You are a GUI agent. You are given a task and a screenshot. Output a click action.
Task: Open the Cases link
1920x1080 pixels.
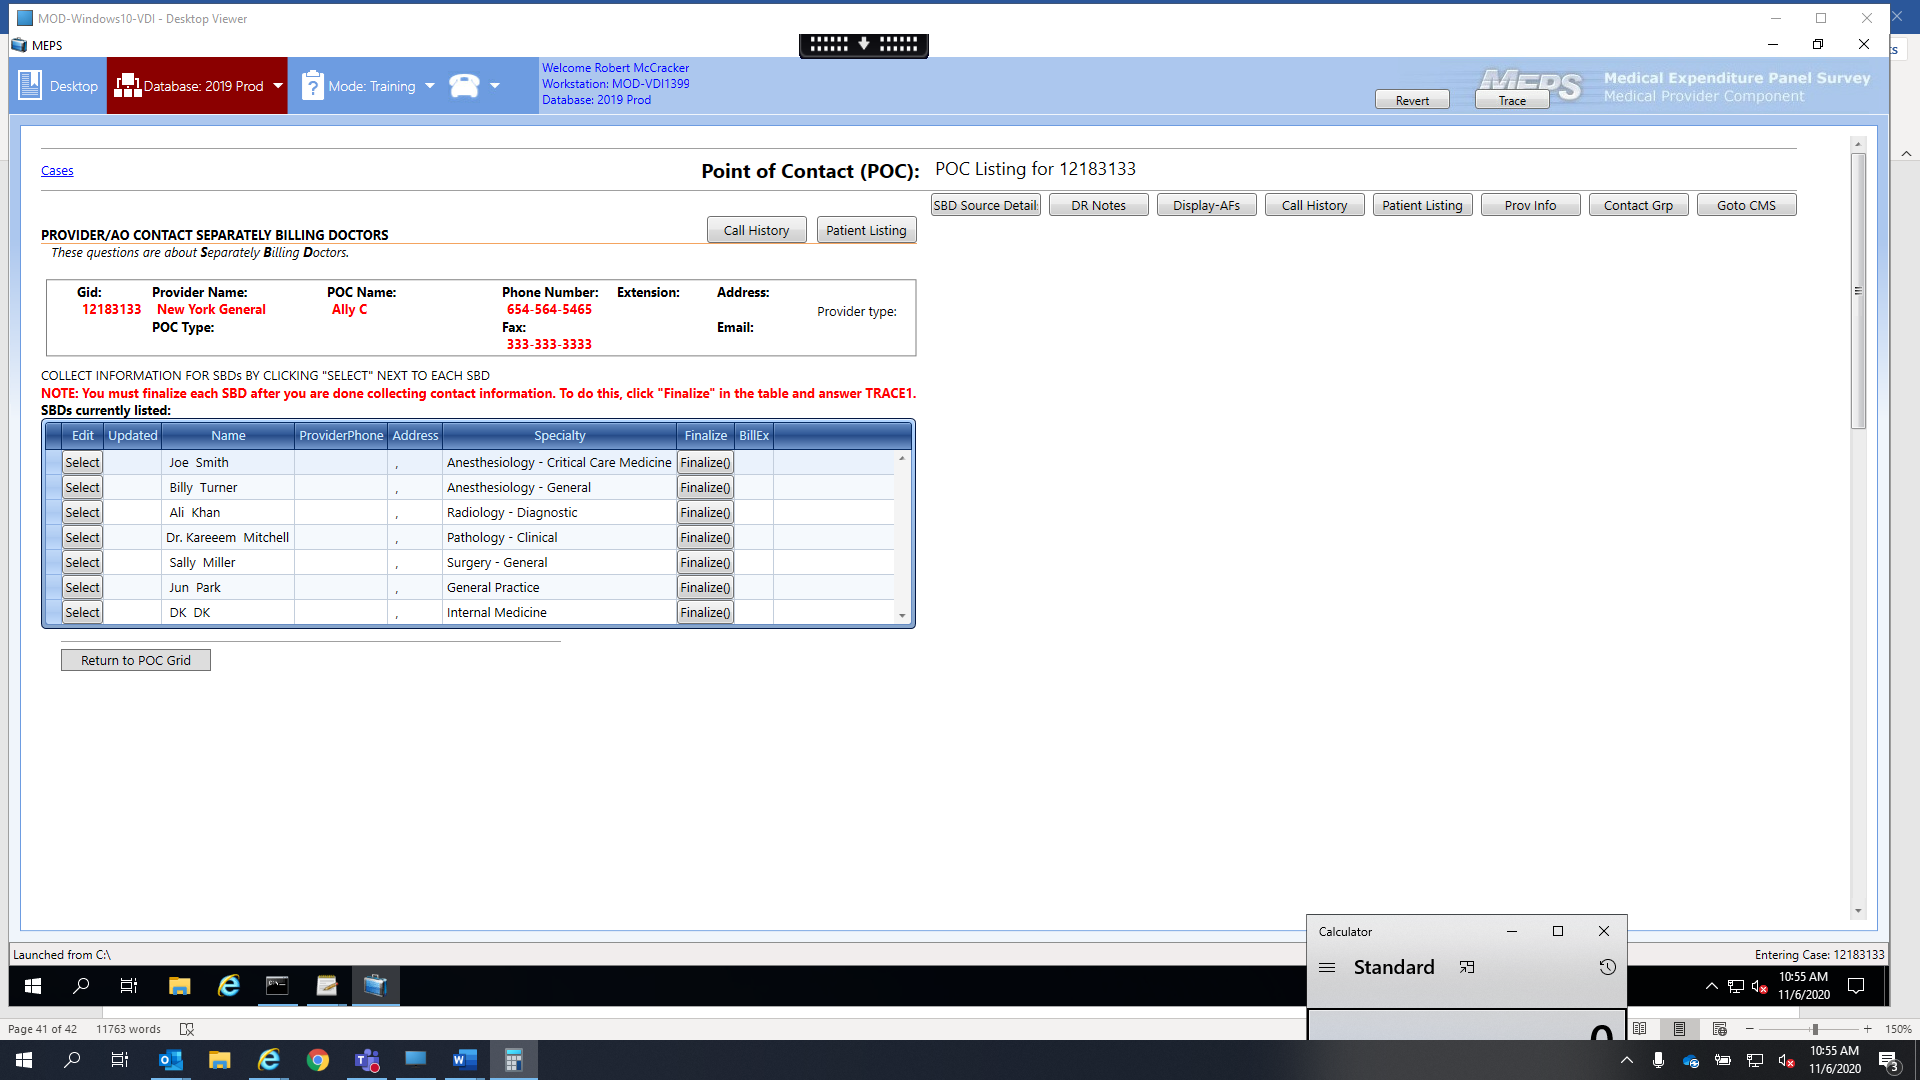tap(57, 171)
